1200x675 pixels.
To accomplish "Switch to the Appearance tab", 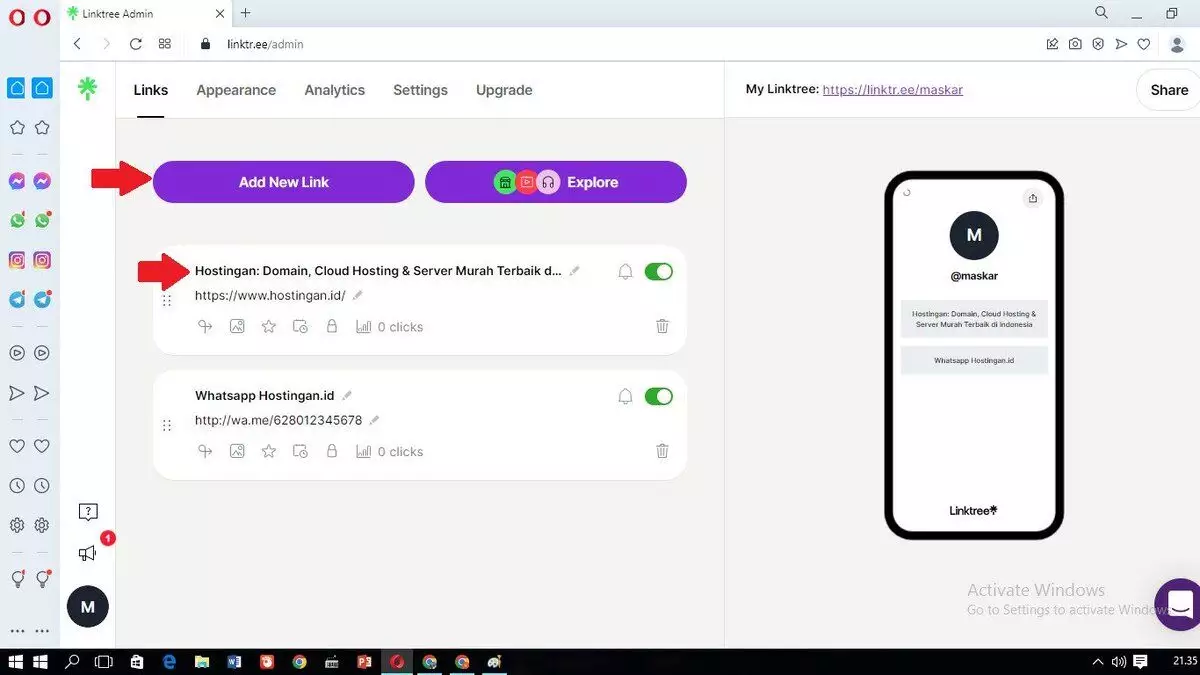I will 236,90.
